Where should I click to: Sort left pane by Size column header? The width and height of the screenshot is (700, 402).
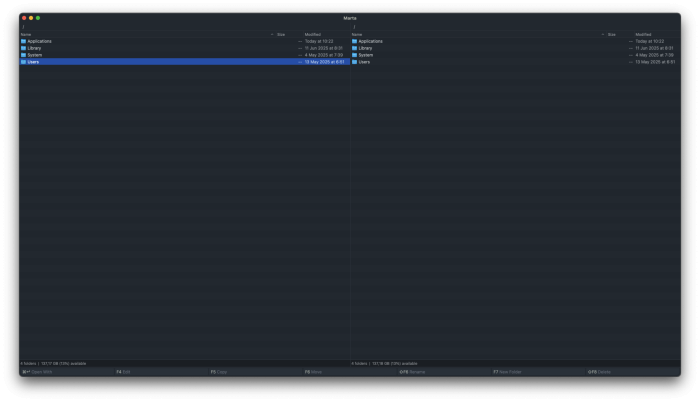pyautogui.click(x=281, y=34)
